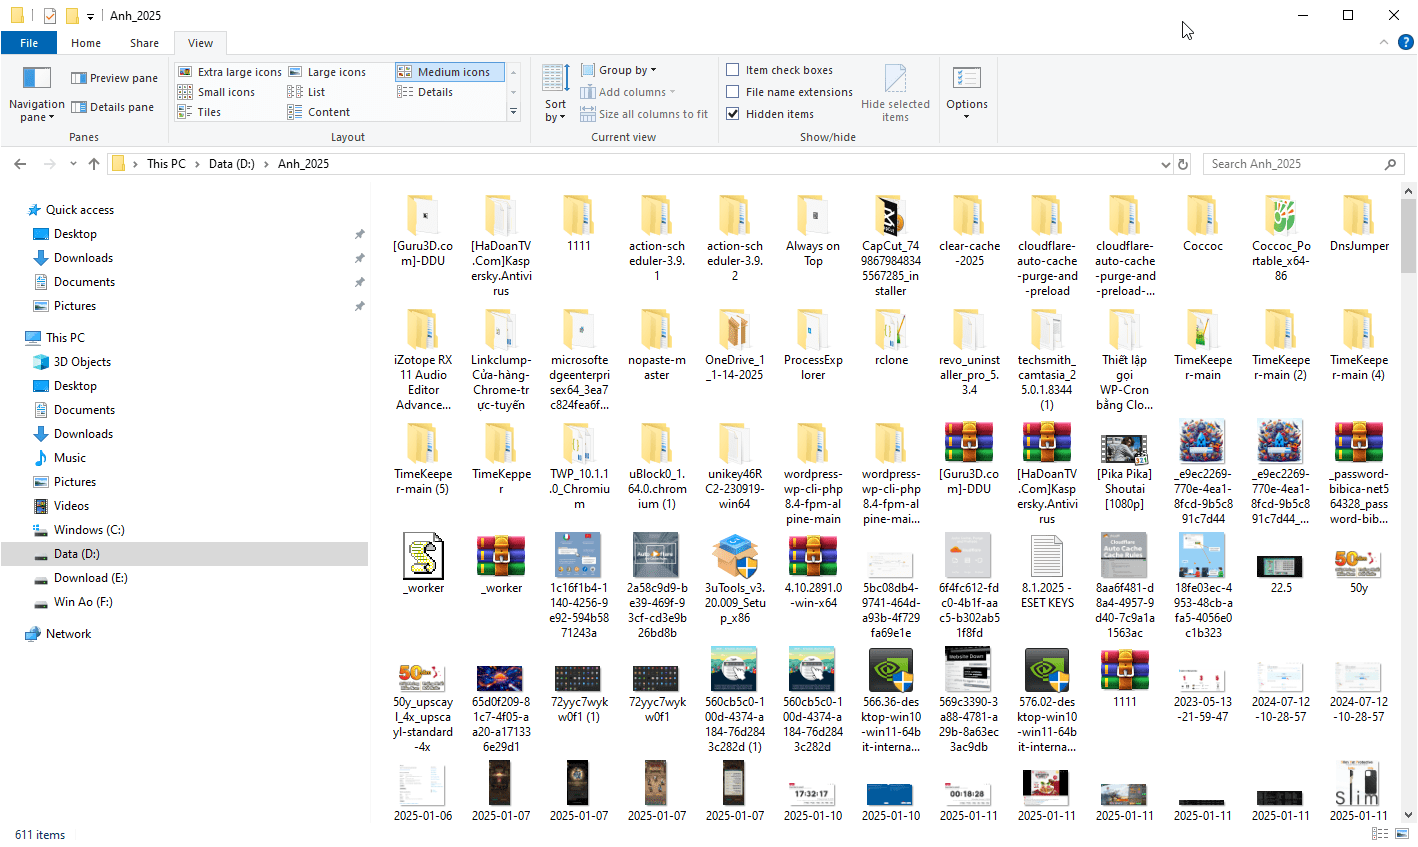Switch to details view in status bar

(x=1380, y=834)
